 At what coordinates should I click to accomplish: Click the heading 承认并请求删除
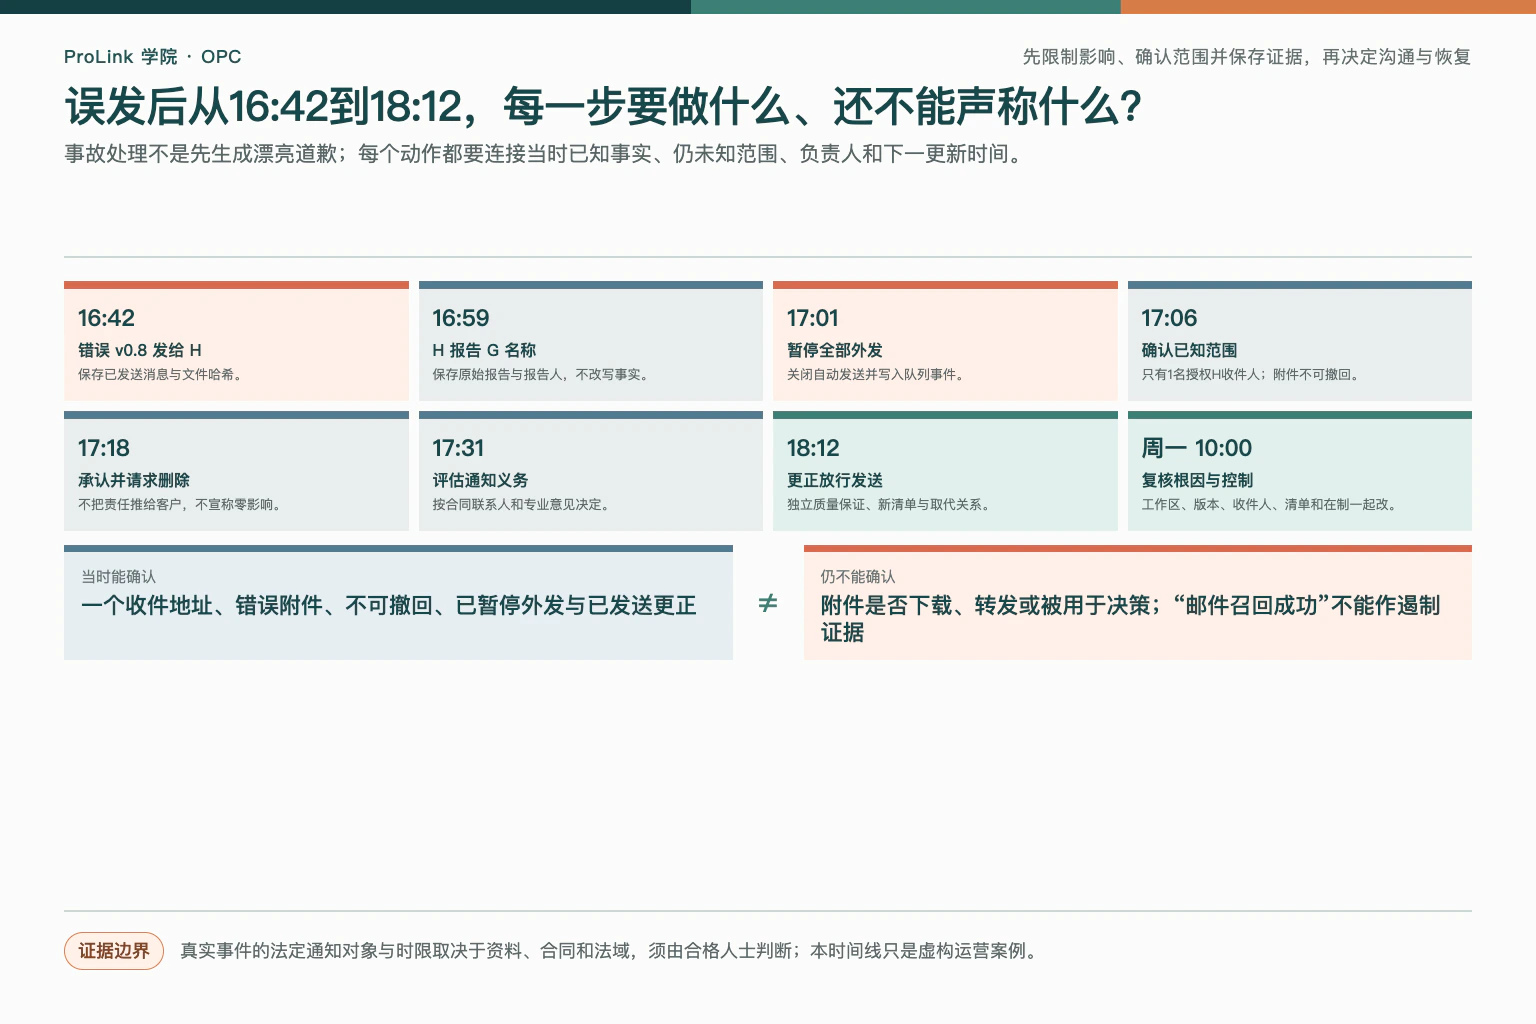tap(134, 480)
